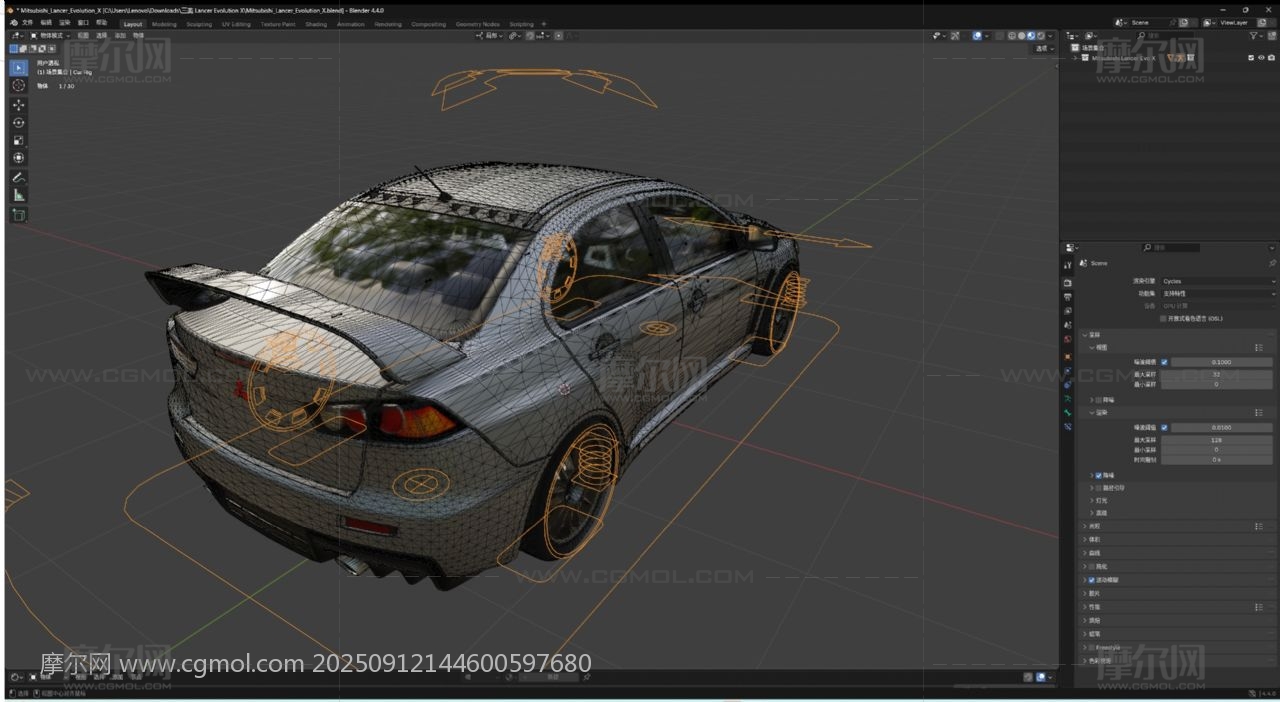Expand the 体积 panel
This screenshot has width=1280, height=702.
[1085, 539]
